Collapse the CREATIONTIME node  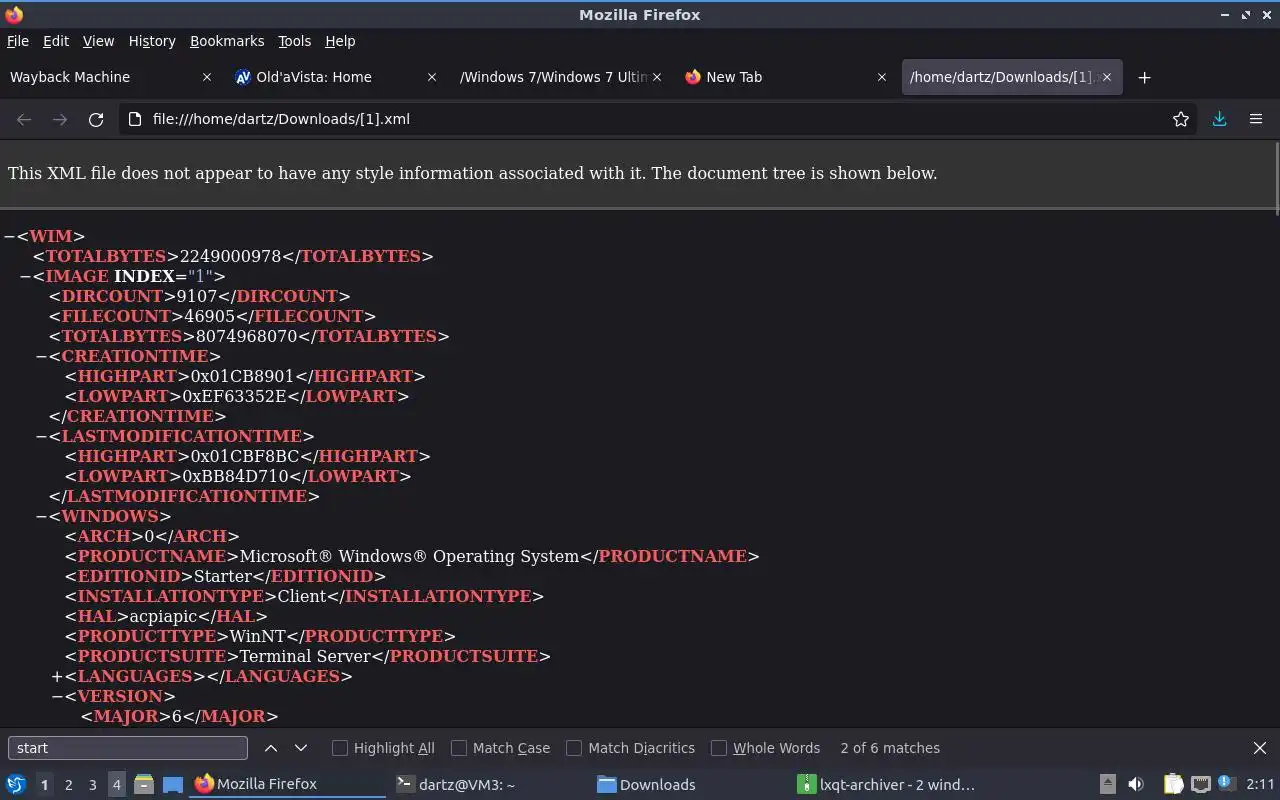41,356
